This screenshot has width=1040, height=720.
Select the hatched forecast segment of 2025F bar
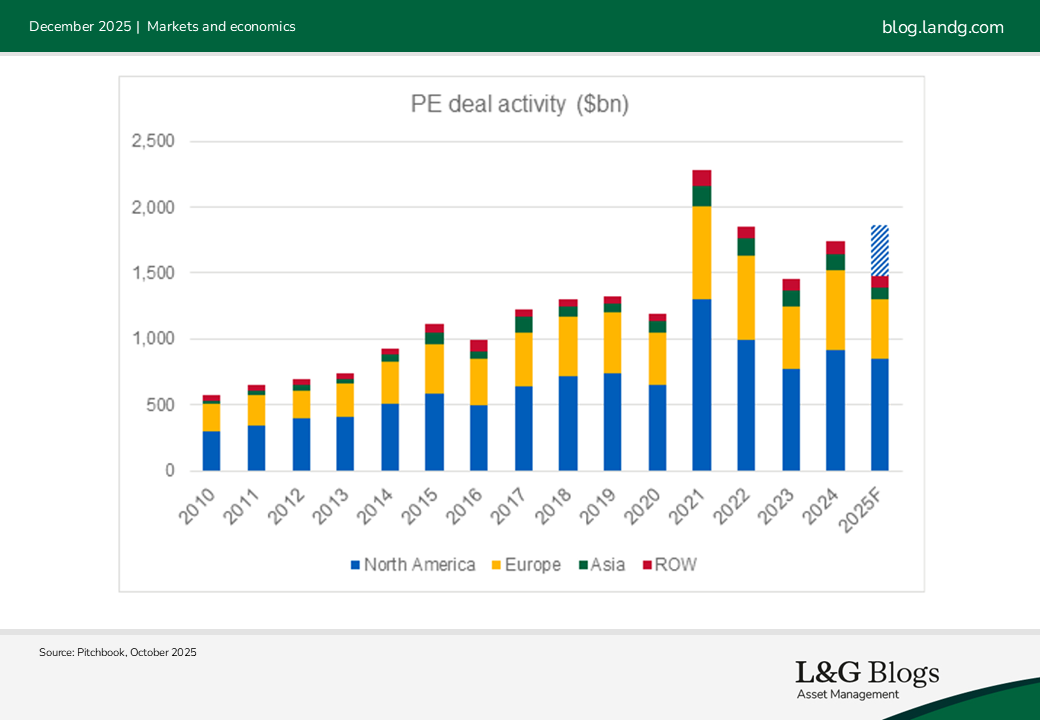tap(879, 250)
